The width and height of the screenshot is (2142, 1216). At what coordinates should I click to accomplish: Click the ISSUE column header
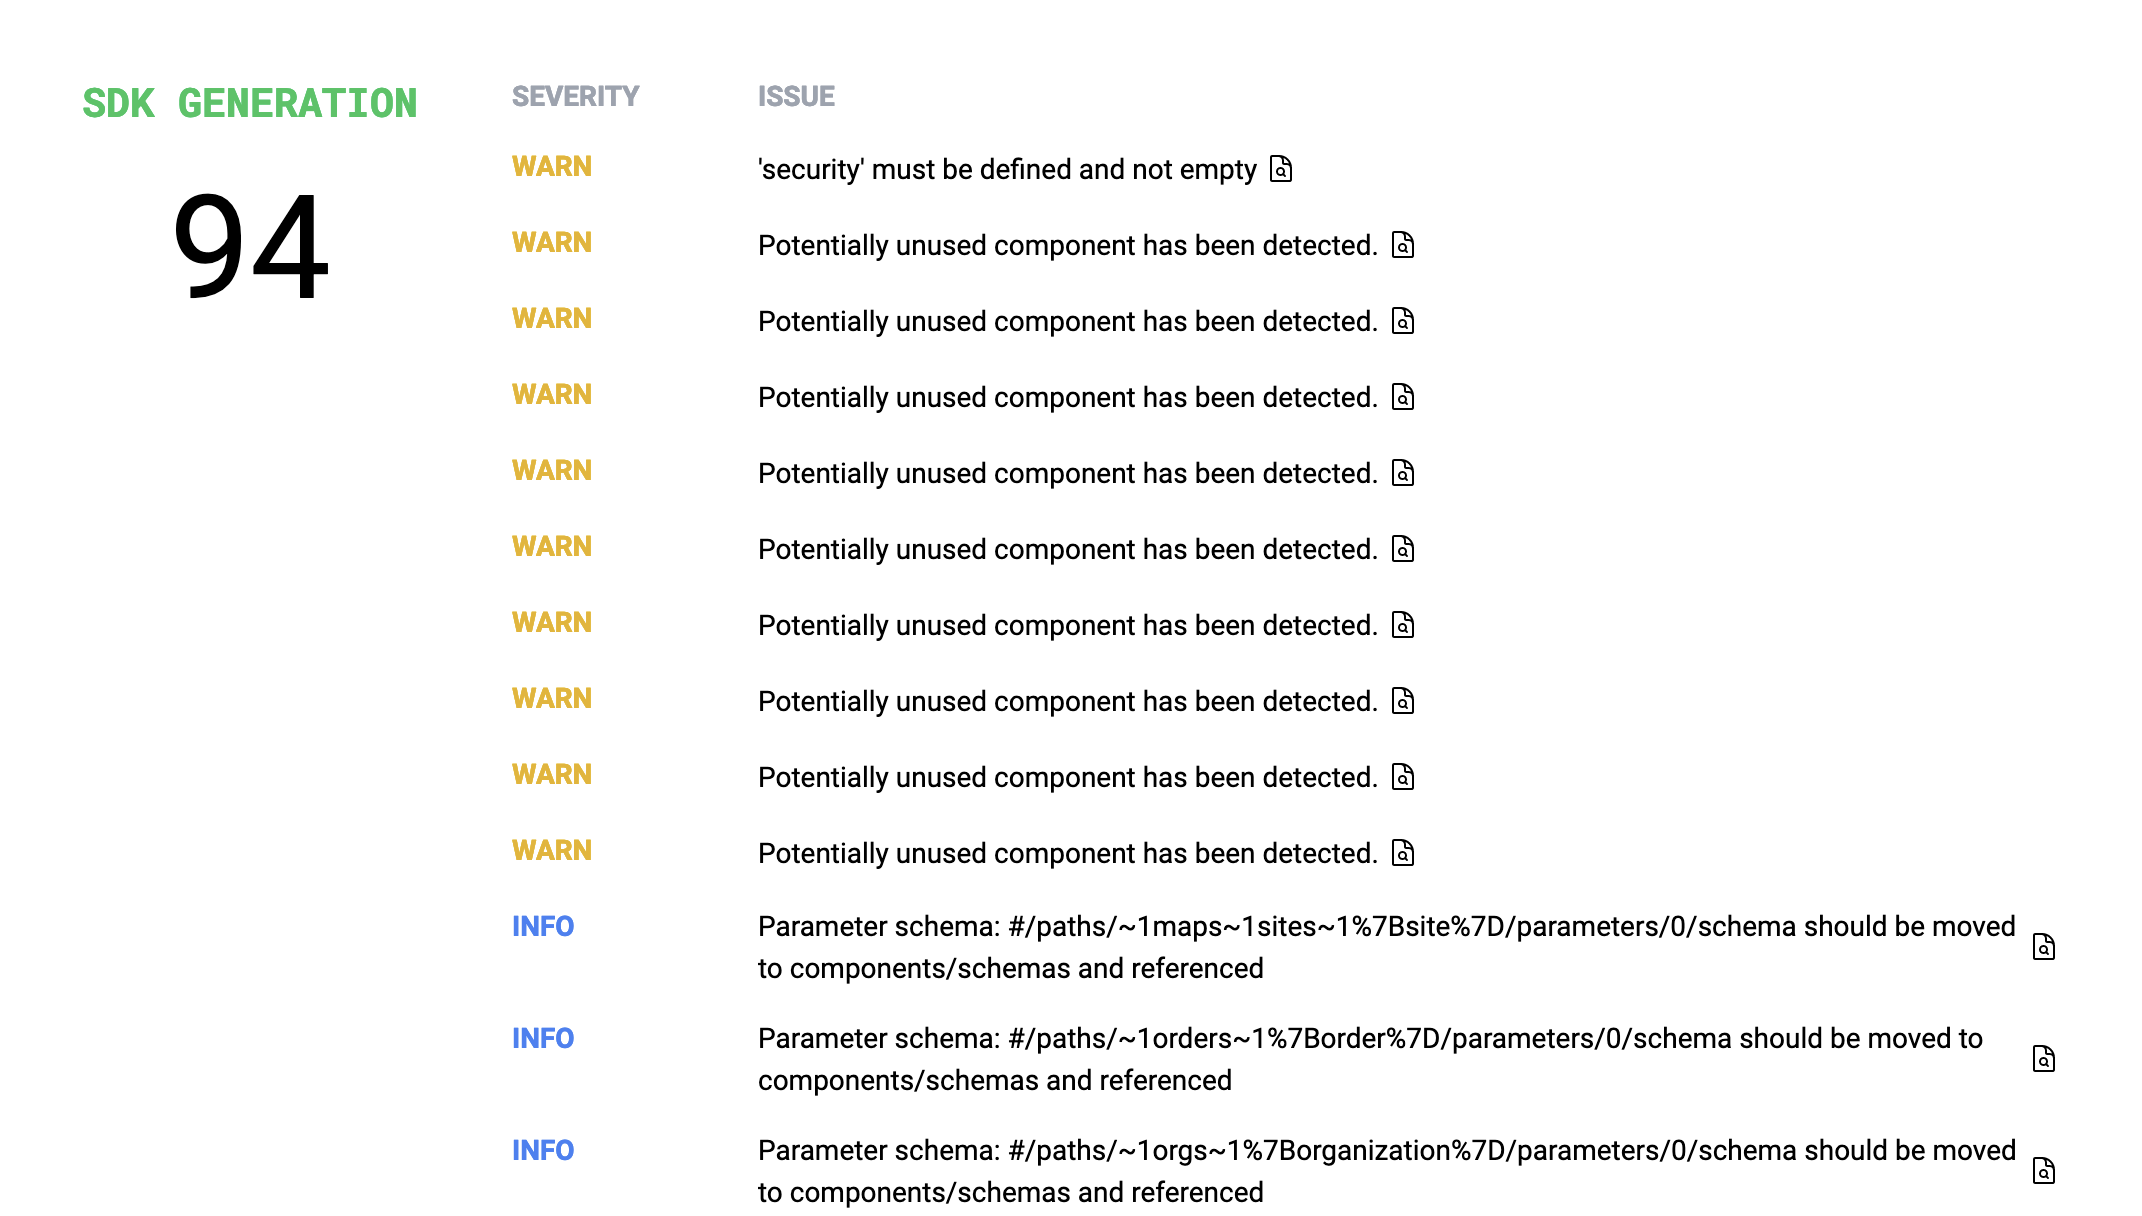tap(796, 96)
